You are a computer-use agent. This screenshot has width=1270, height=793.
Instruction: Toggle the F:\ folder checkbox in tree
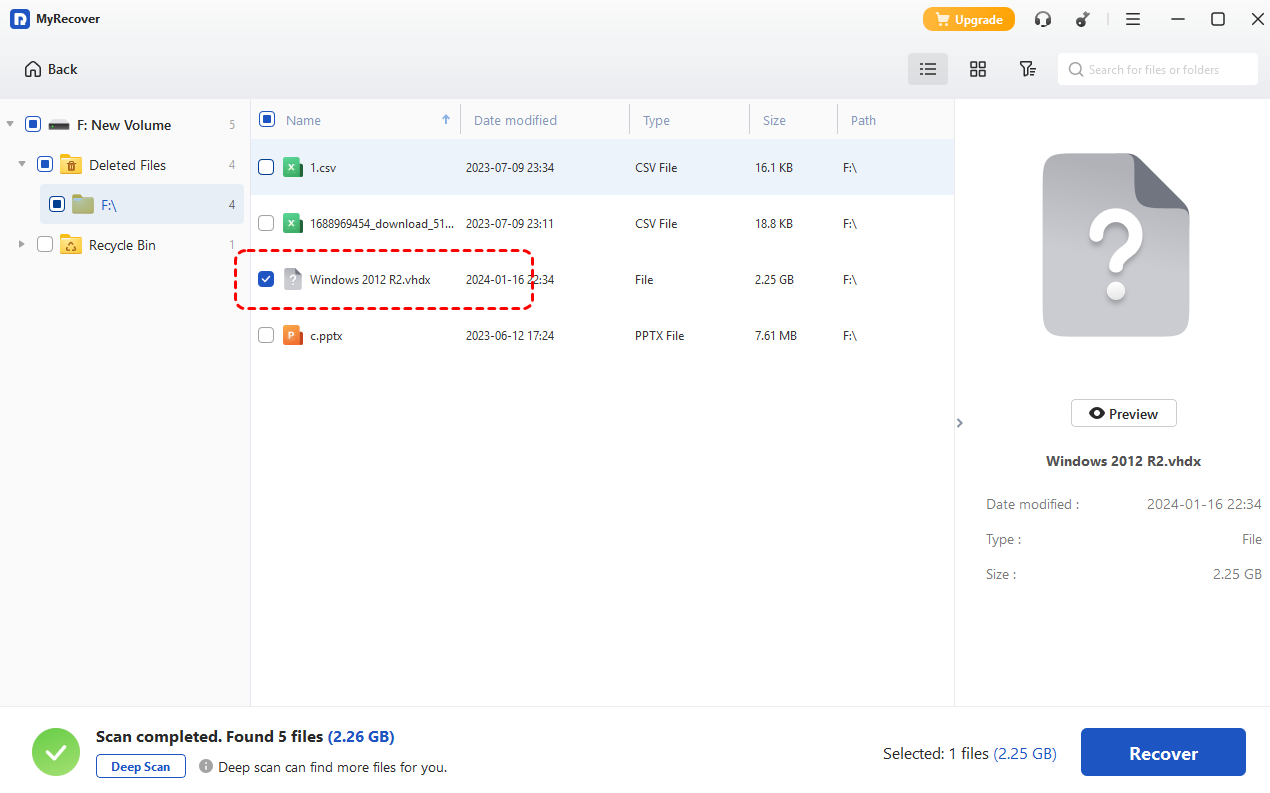tap(57, 204)
